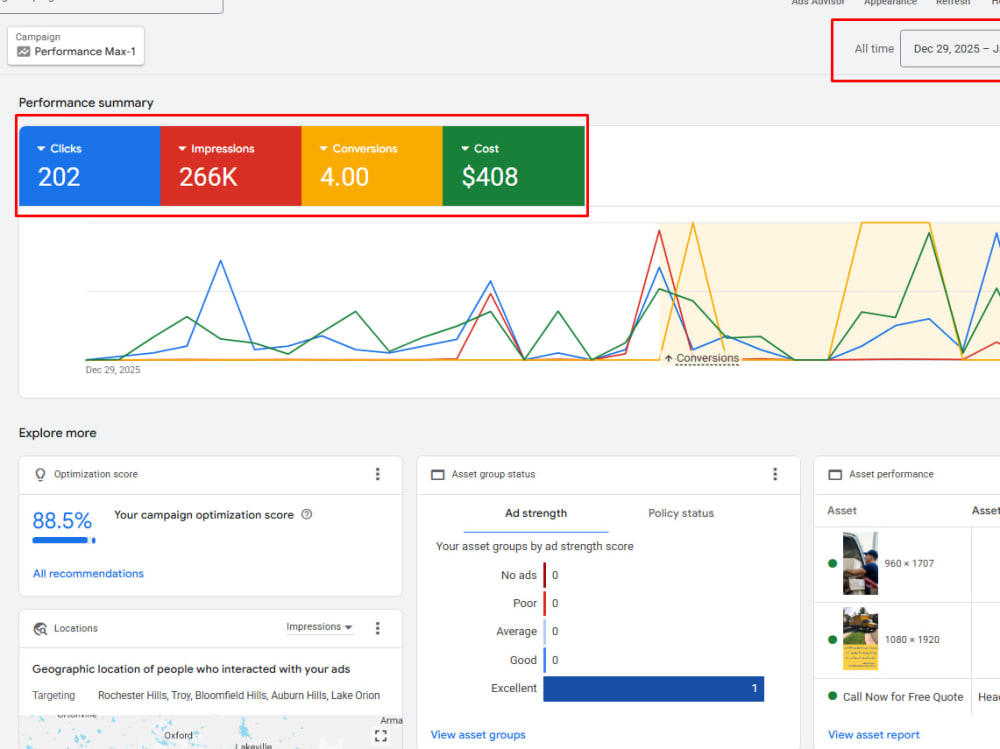
Task: Expand the locations map to fullscreen
Action: [381, 736]
